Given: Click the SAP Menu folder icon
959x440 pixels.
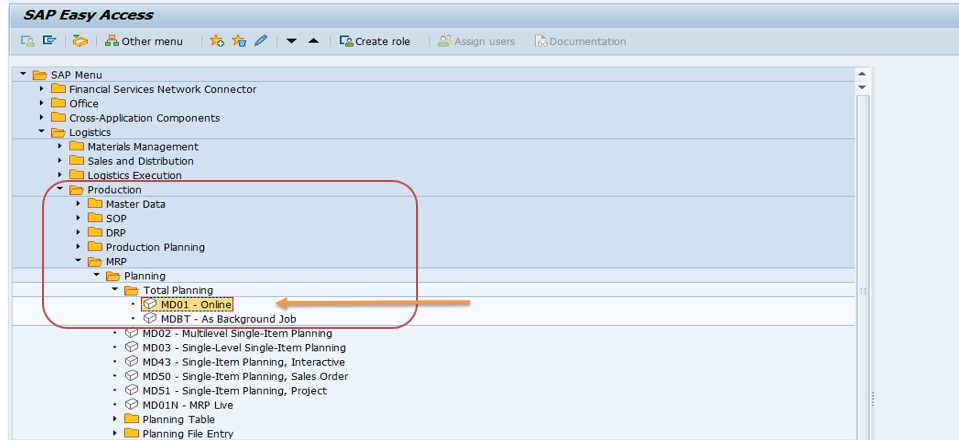Looking at the screenshot, I should [40, 75].
